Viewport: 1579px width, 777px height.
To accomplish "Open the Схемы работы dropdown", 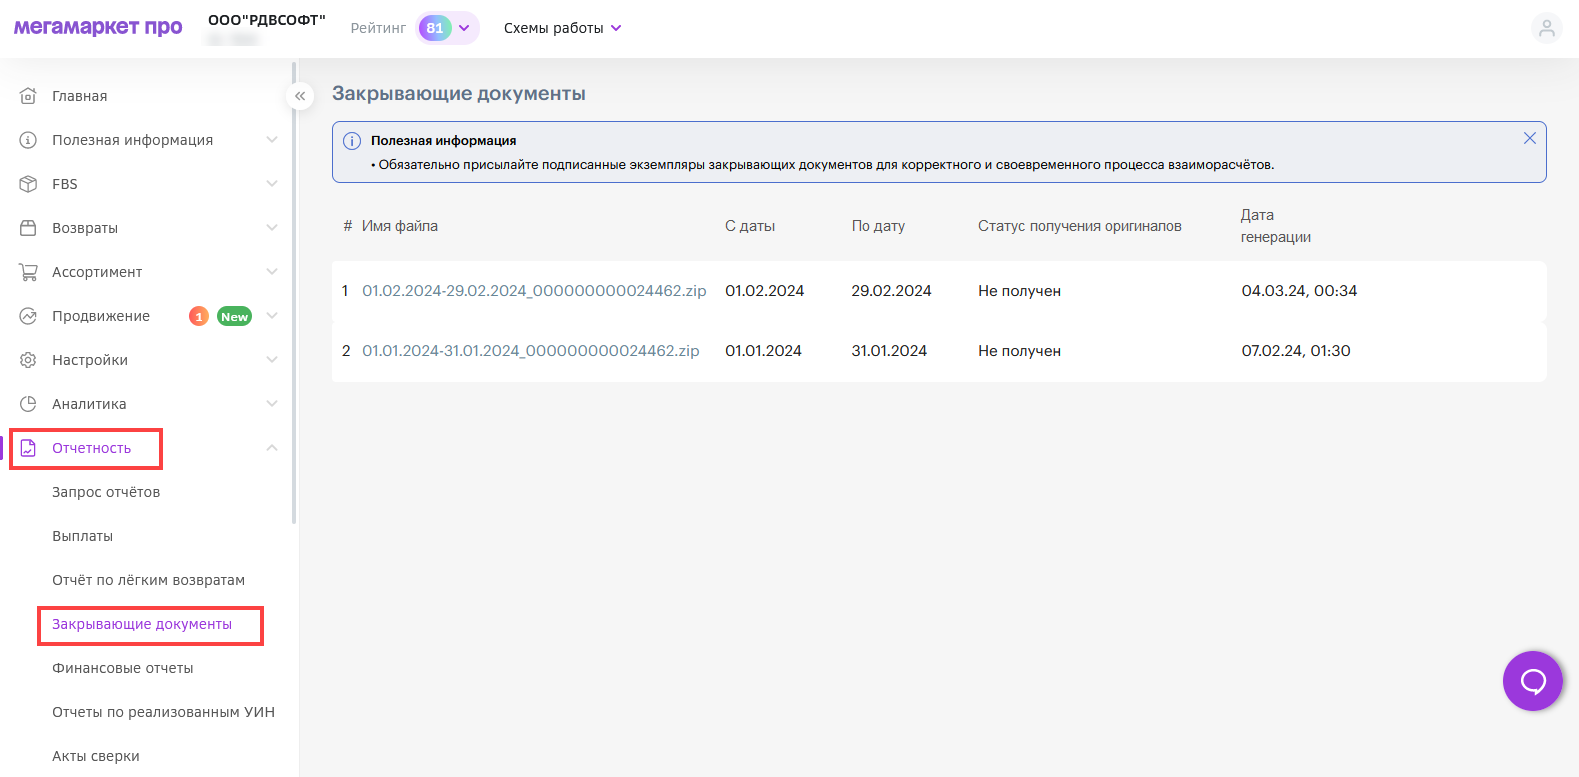I will [x=562, y=28].
